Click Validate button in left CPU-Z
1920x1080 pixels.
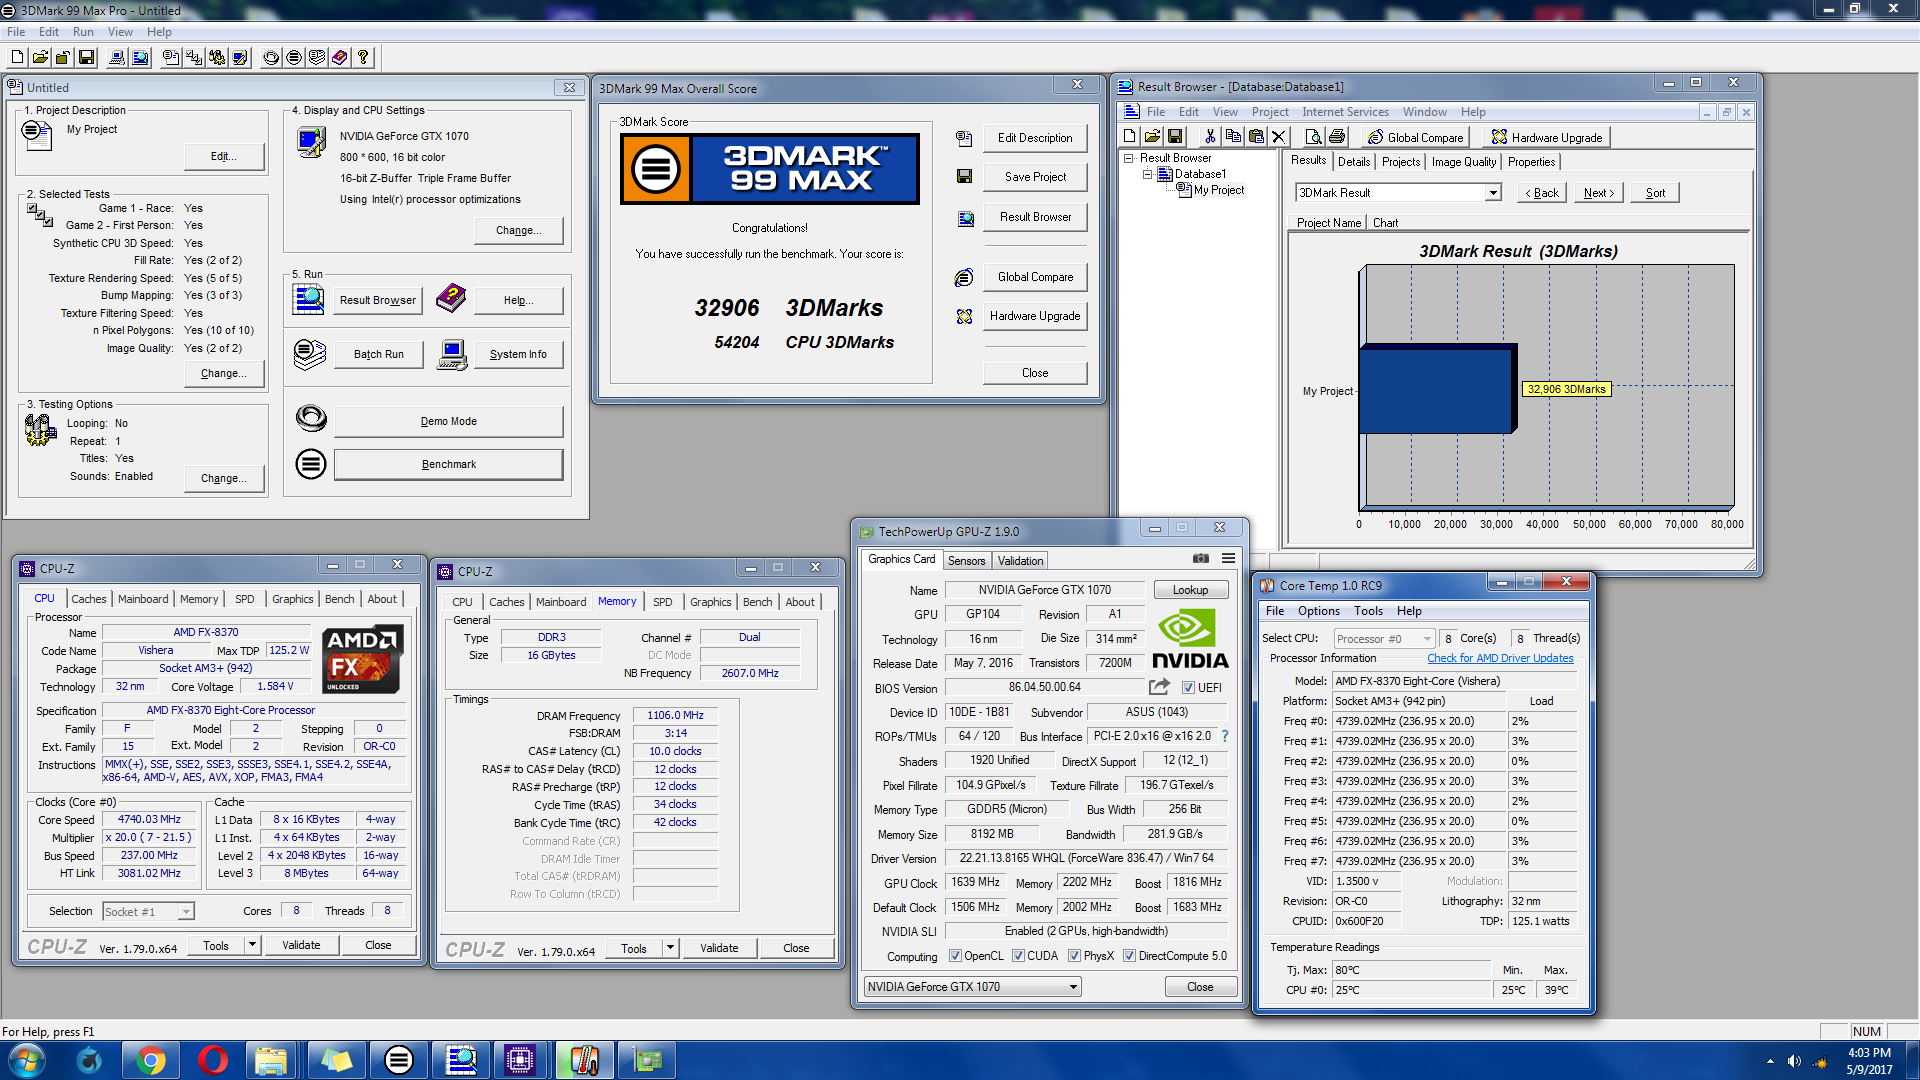tap(301, 945)
